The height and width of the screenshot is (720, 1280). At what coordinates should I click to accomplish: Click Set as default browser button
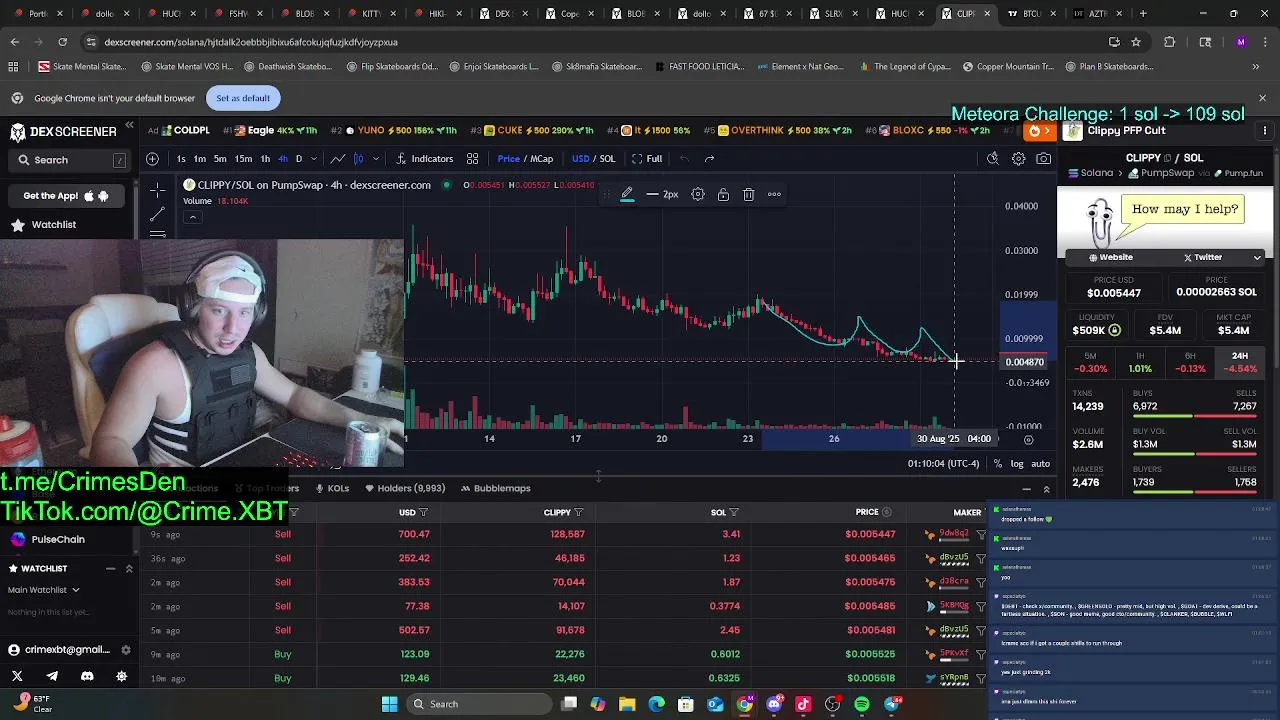click(243, 98)
